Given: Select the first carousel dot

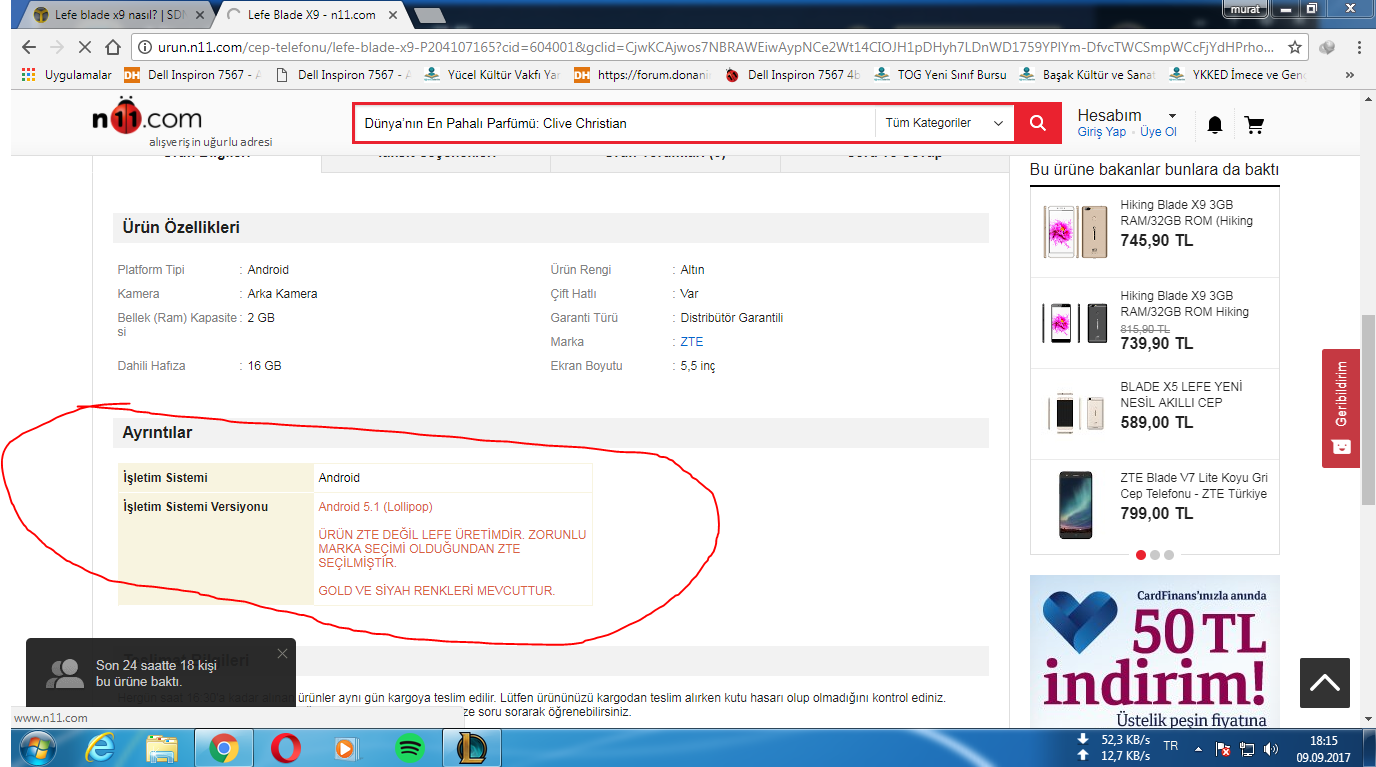Looking at the screenshot, I should [x=1141, y=555].
